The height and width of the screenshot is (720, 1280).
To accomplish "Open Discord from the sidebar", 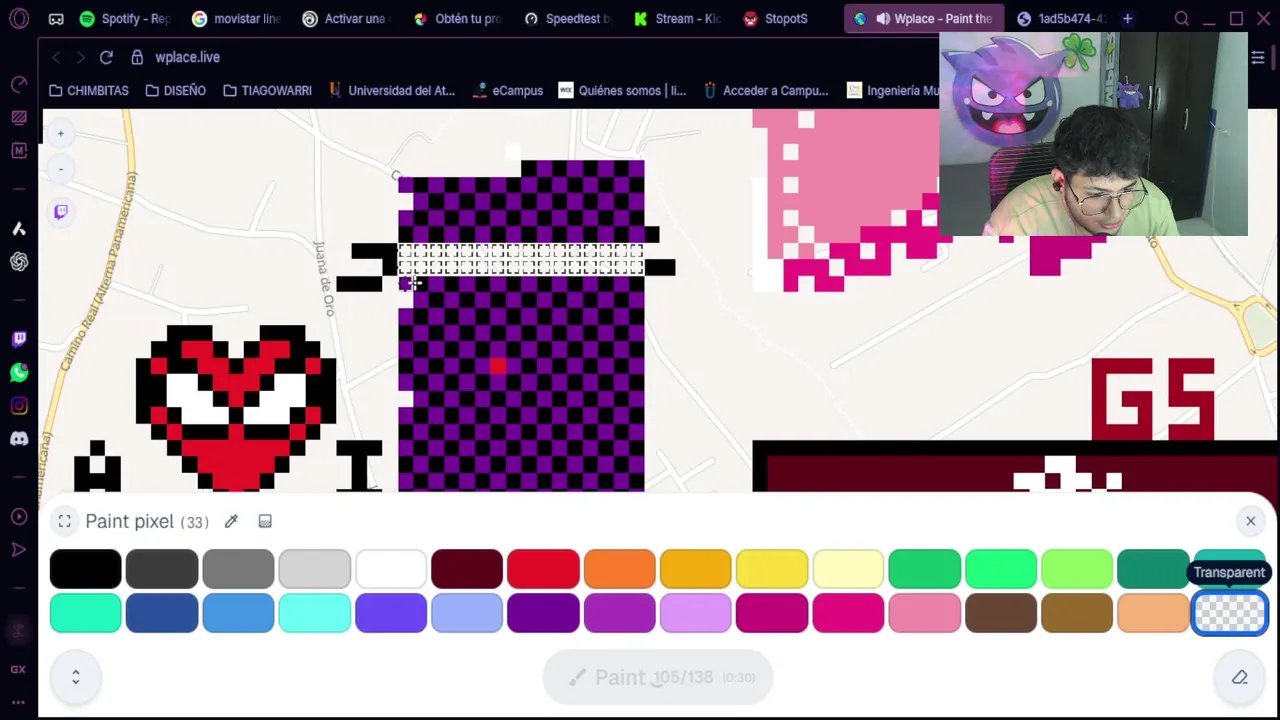I will [19, 438].
